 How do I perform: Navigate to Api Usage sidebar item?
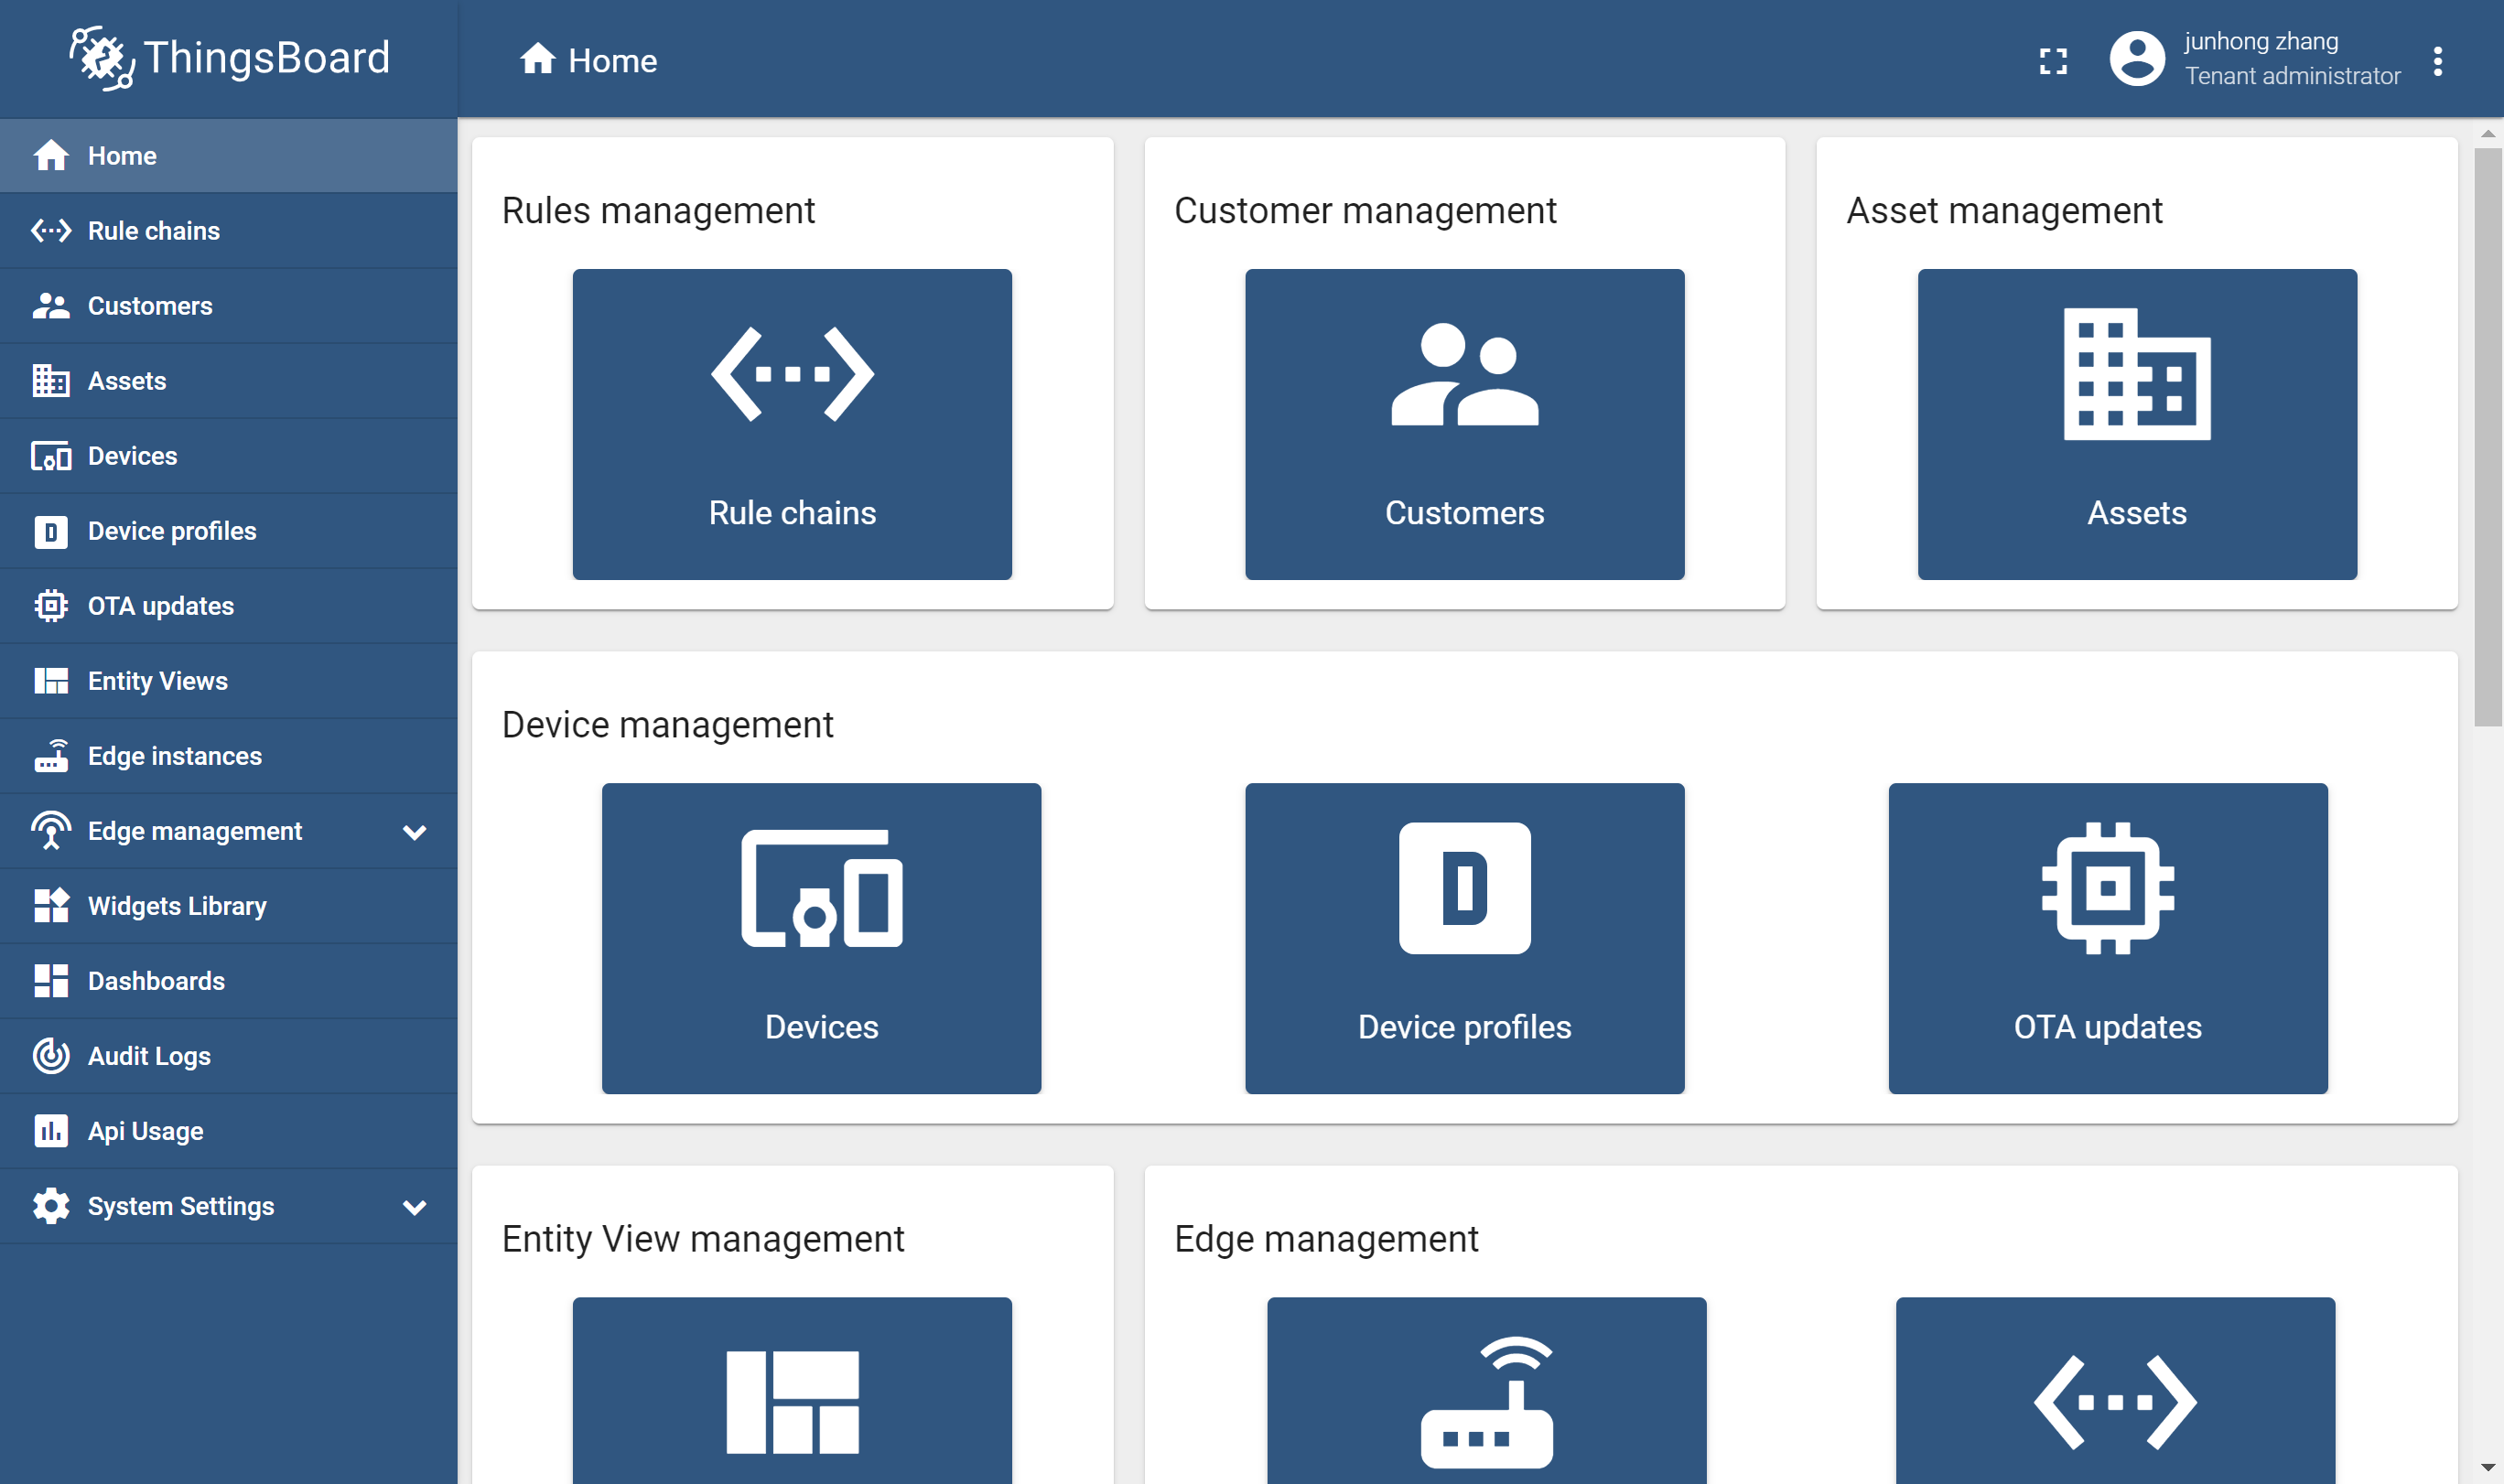[x=145, y=1131]
